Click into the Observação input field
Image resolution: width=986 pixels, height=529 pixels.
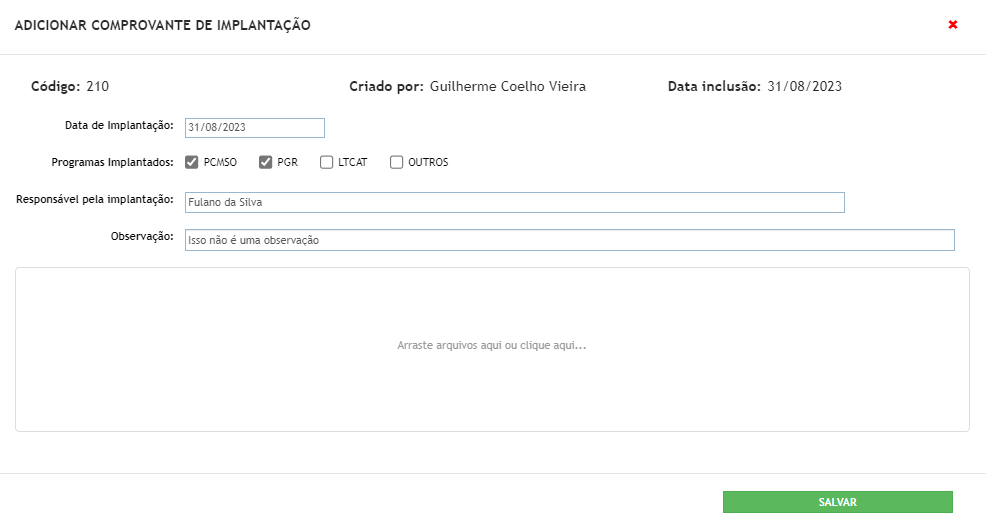coord(570,240)
